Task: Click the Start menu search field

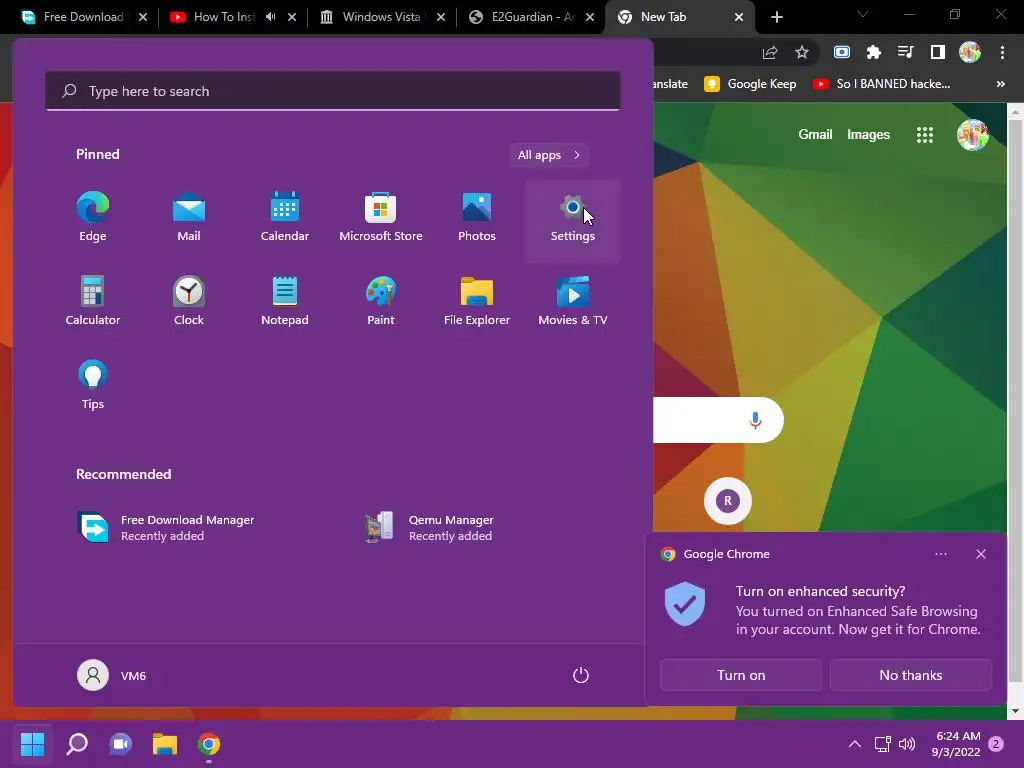Action: 333,91
